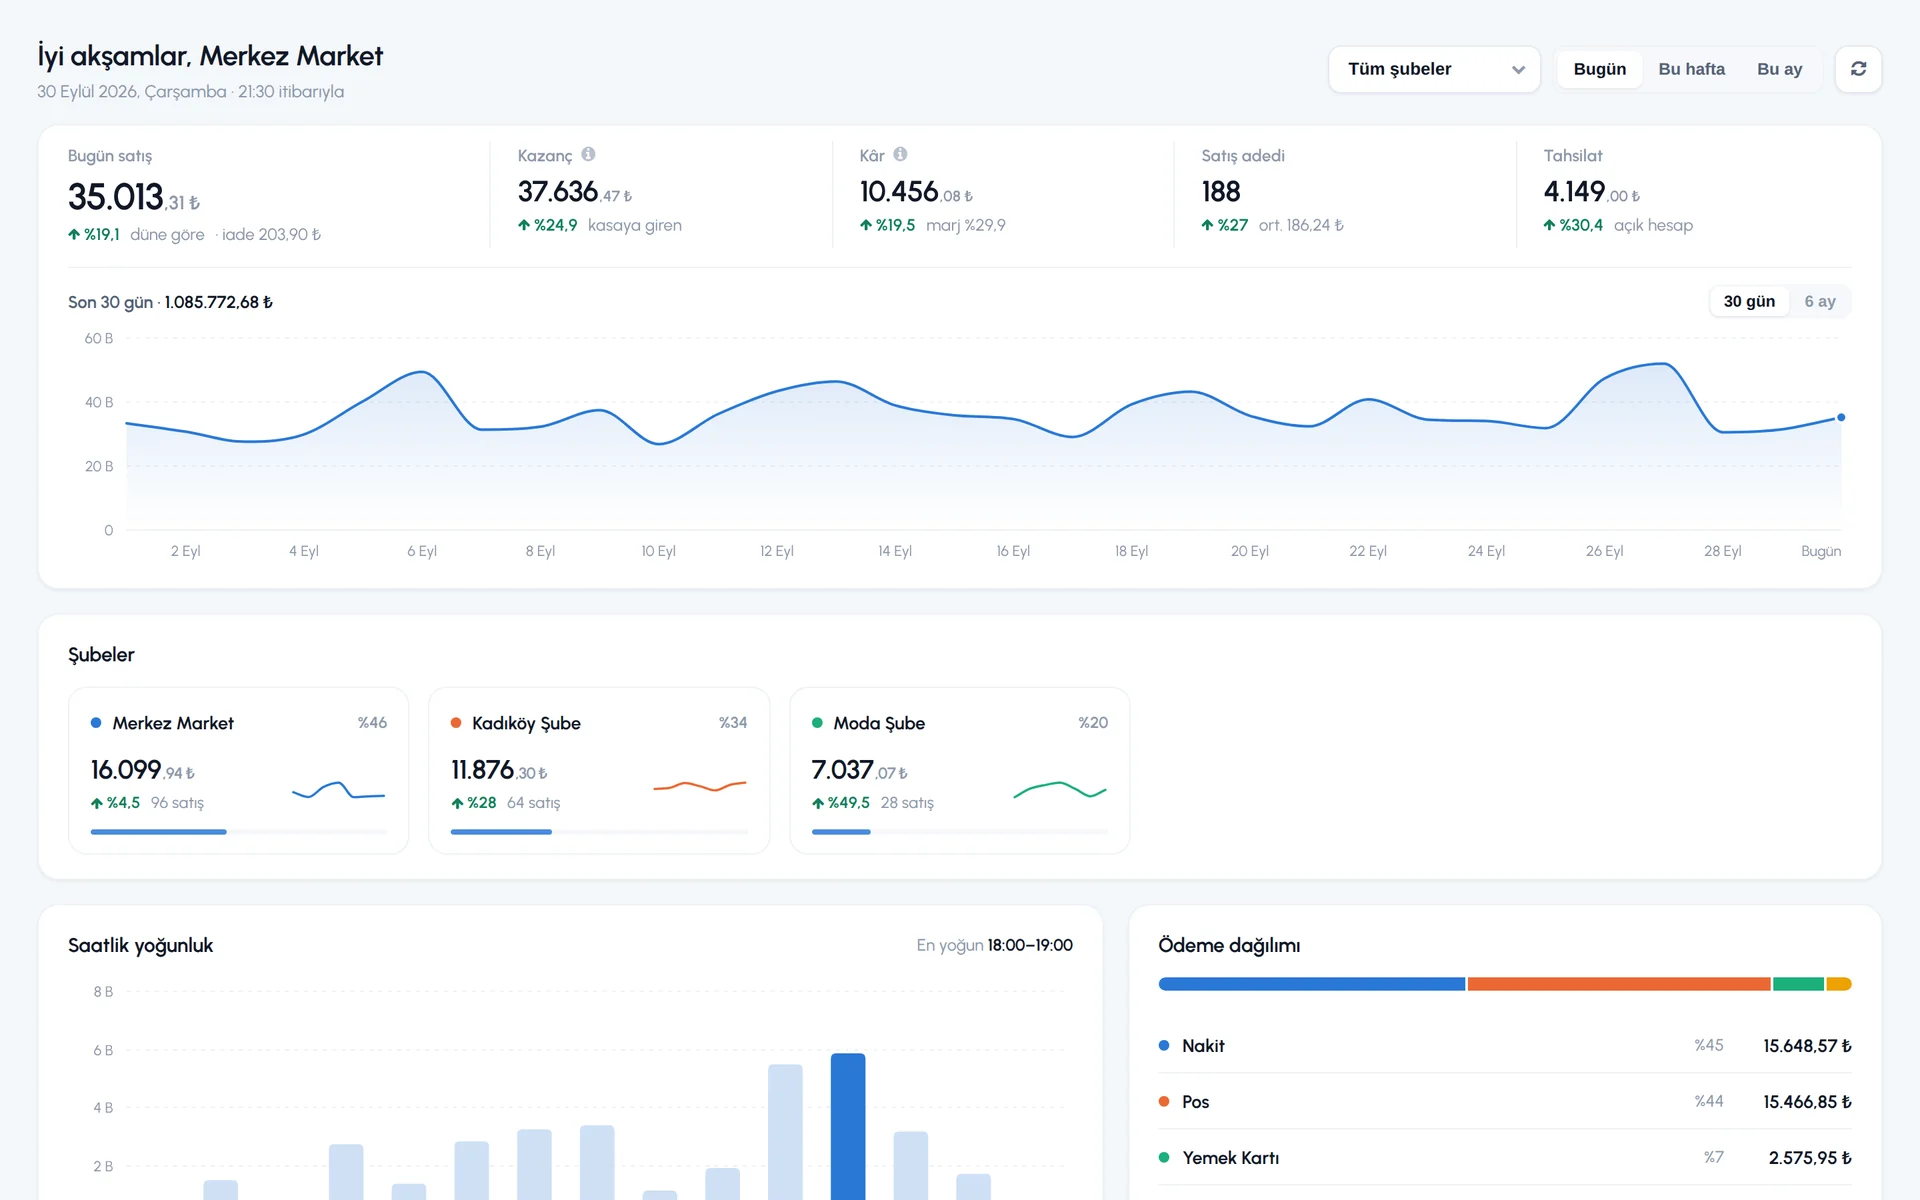Click the info icon beside Kâr

(x=900, y=154)
